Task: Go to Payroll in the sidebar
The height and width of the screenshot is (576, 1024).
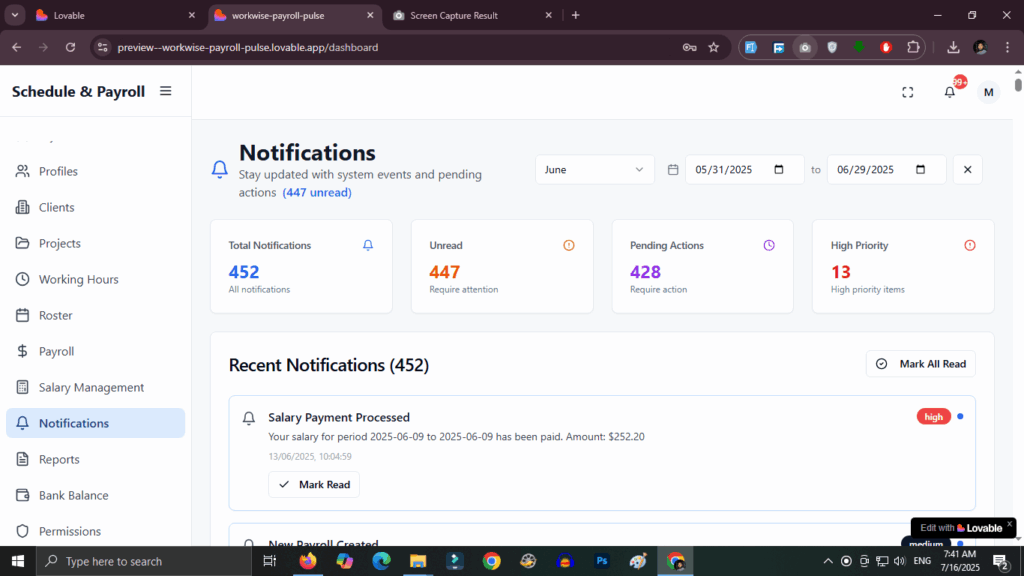Action: 56,351
